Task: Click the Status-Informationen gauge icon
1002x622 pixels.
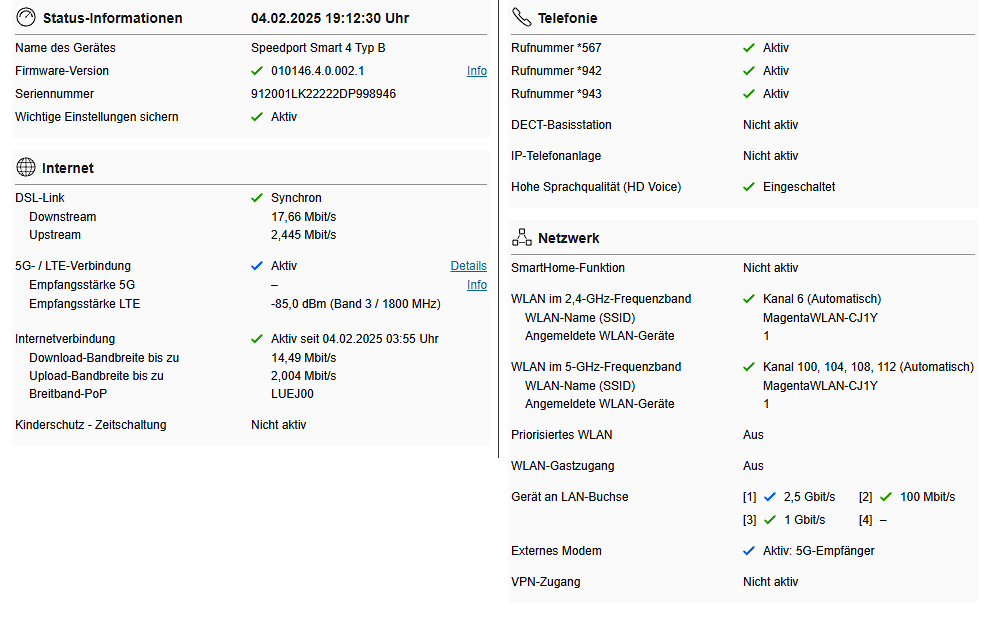Action: click(x=26, y=18)
